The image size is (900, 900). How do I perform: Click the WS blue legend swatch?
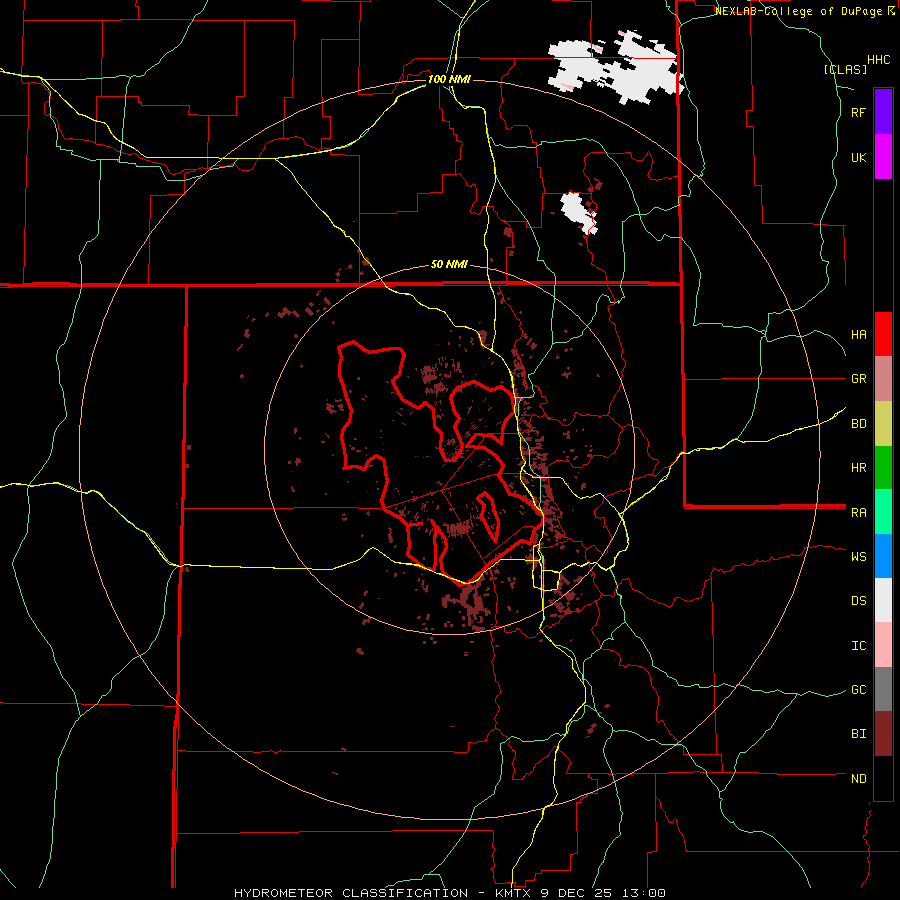pyautogui.click(x=883, y=556)
